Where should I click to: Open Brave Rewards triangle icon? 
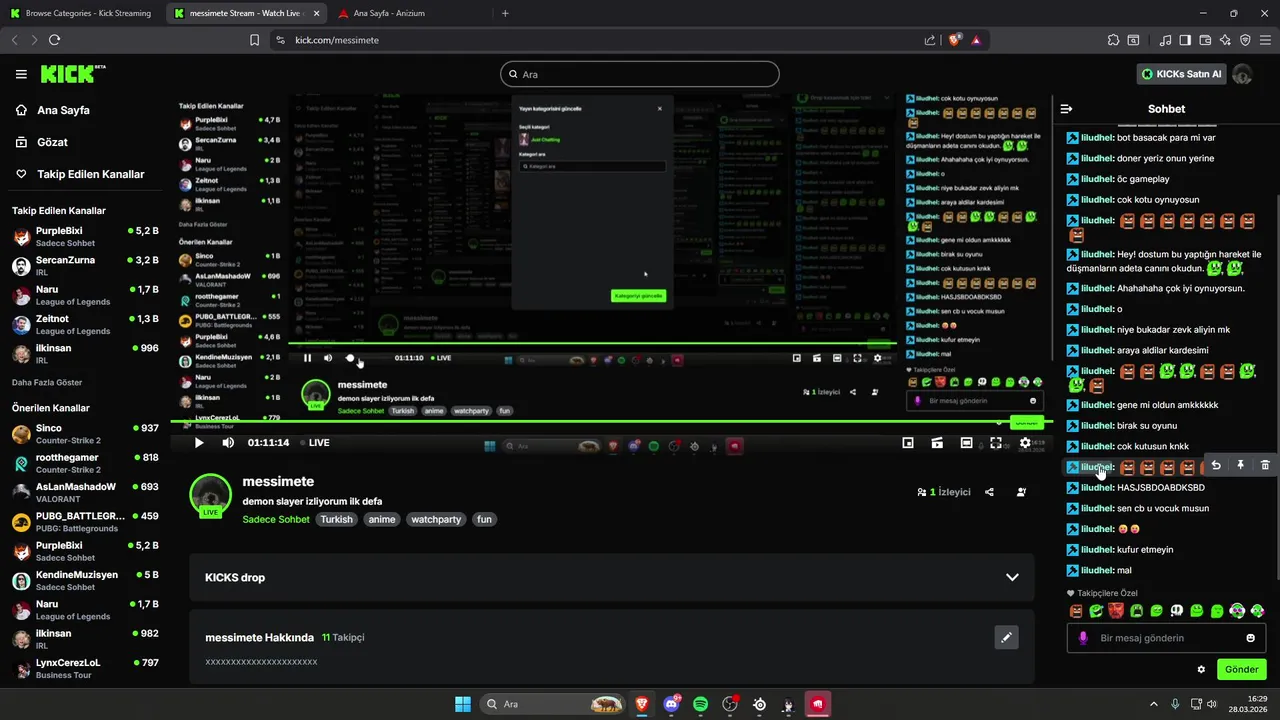976,40
